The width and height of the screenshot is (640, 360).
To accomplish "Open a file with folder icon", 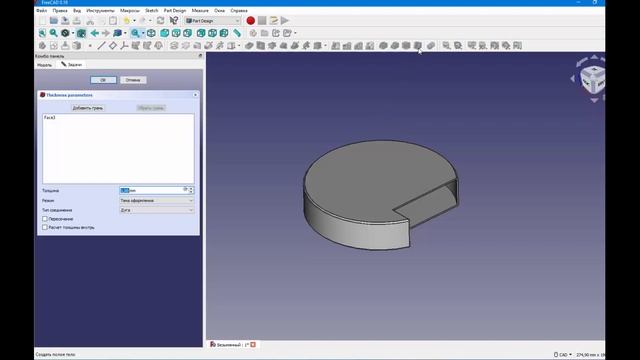I will [53, 21].
